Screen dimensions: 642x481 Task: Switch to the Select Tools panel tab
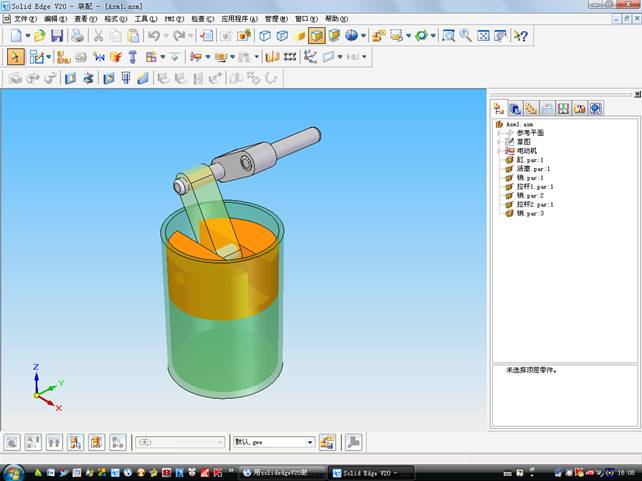click(x=531, y=109)
